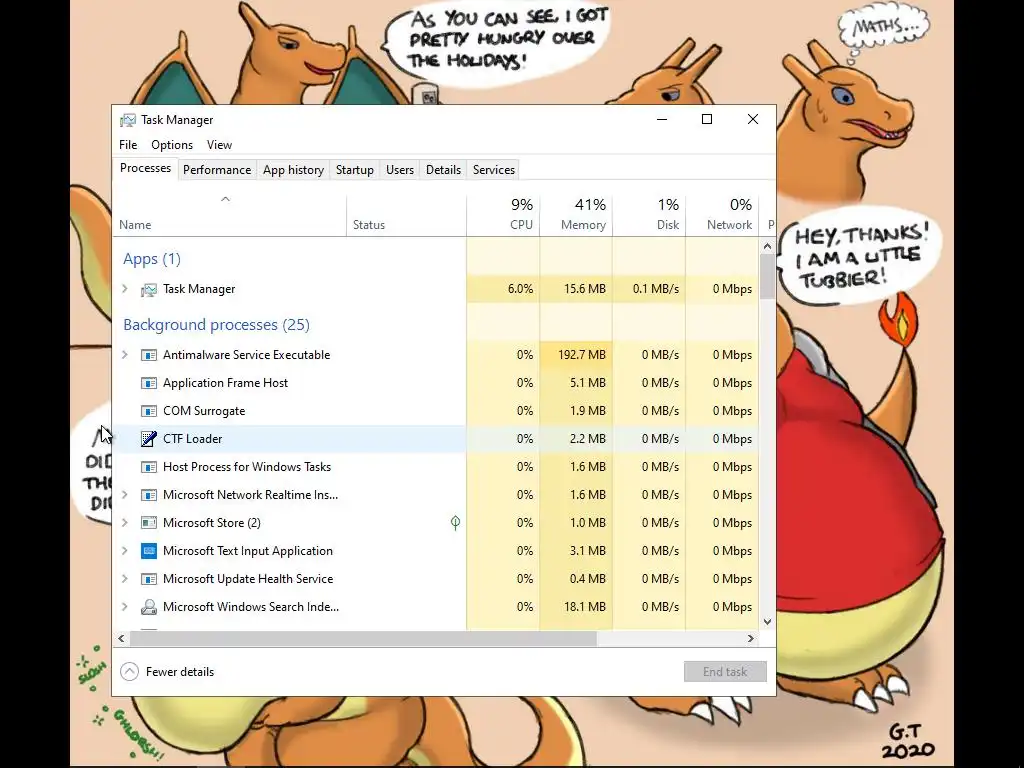
Task: Select the COM Surrogate process name
Action: (204, 411)
